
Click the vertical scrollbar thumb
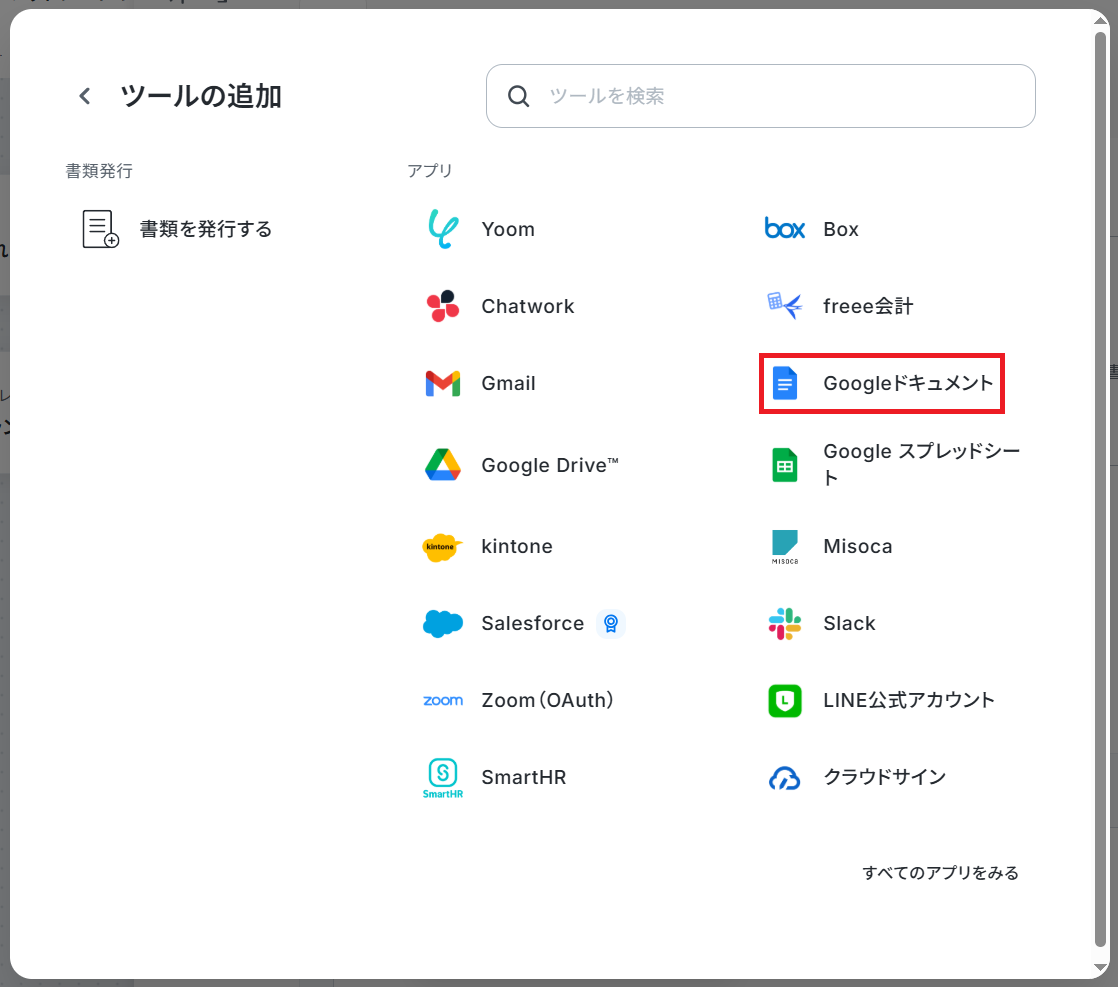point(1100,489)
